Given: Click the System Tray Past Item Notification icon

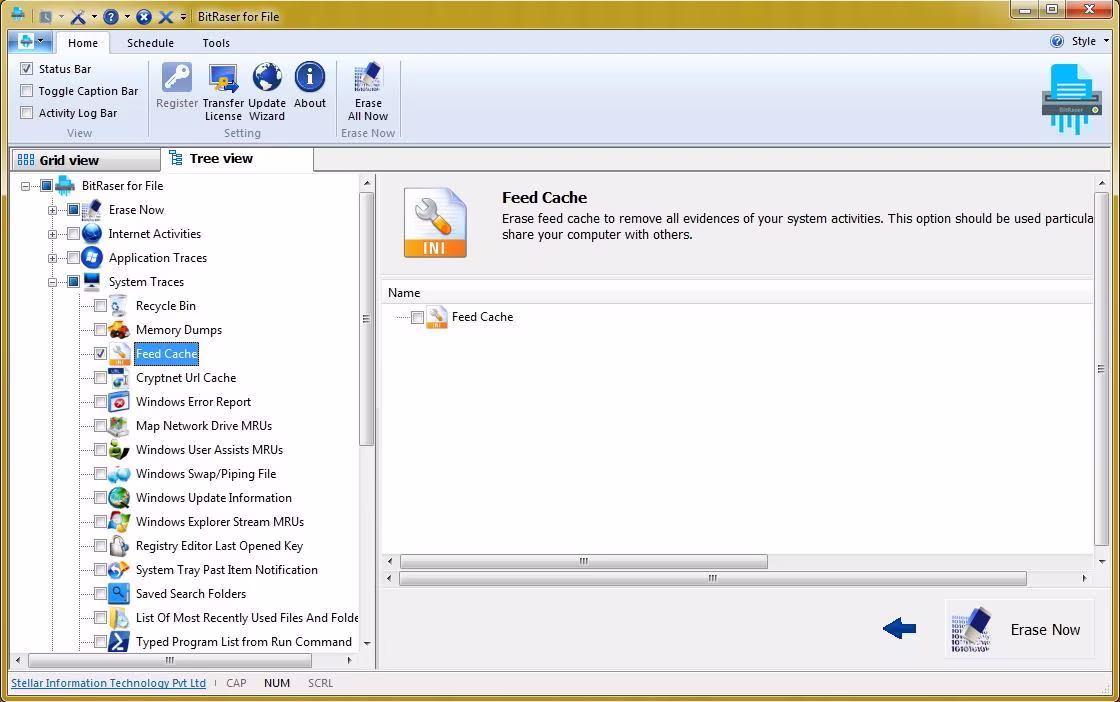Looking at the screenshot, I should click(119, 570).
